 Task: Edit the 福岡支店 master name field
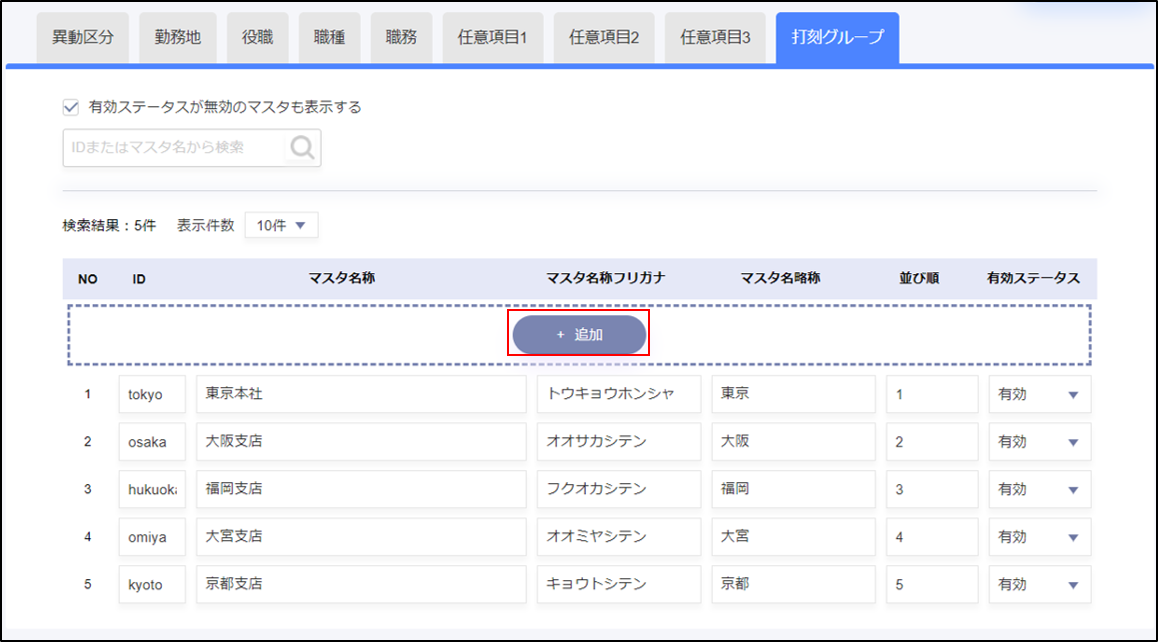(360, 490)
